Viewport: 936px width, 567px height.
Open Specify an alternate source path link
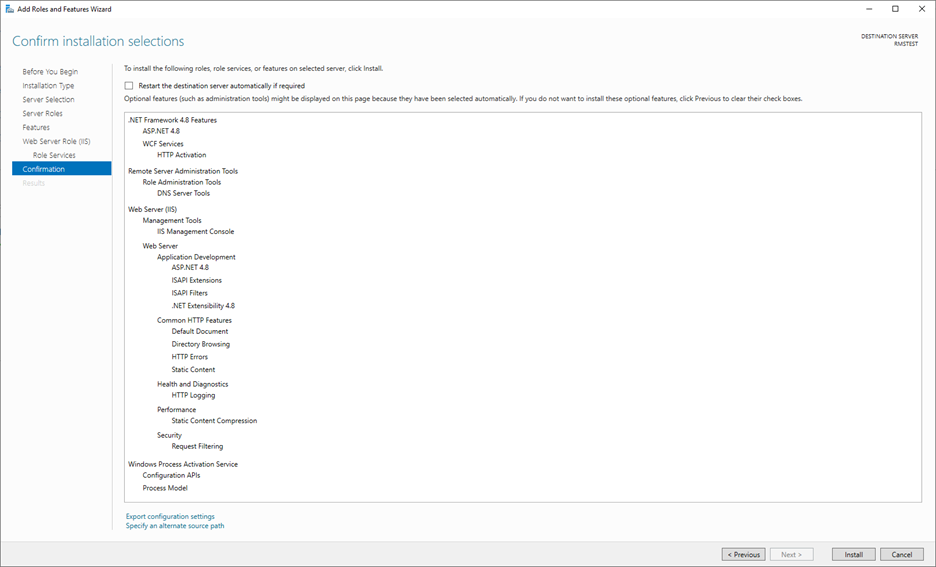(x=175, y=526)
